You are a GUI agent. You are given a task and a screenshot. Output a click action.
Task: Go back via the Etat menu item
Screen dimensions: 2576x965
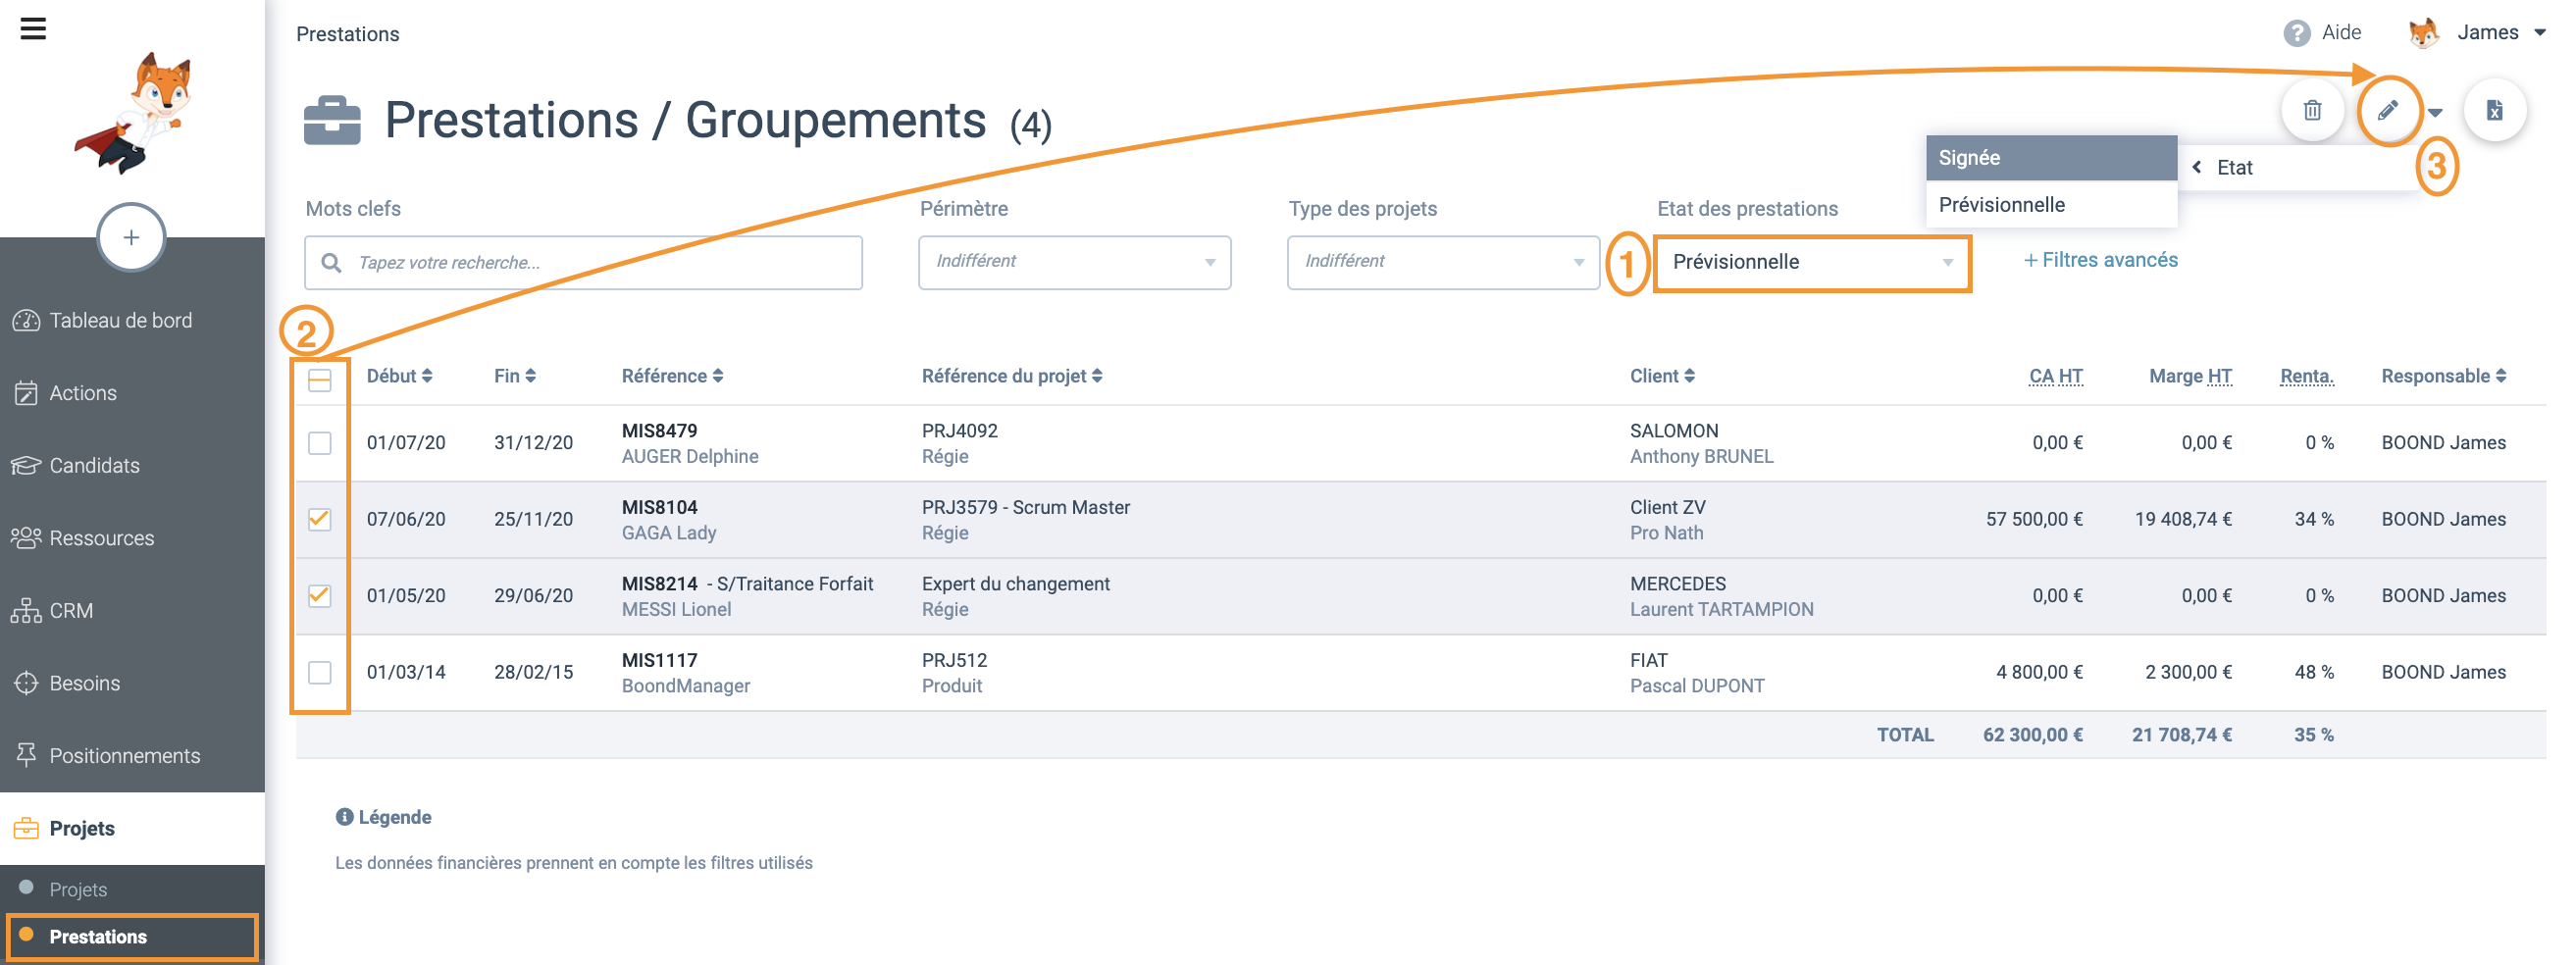[2299, 168]
